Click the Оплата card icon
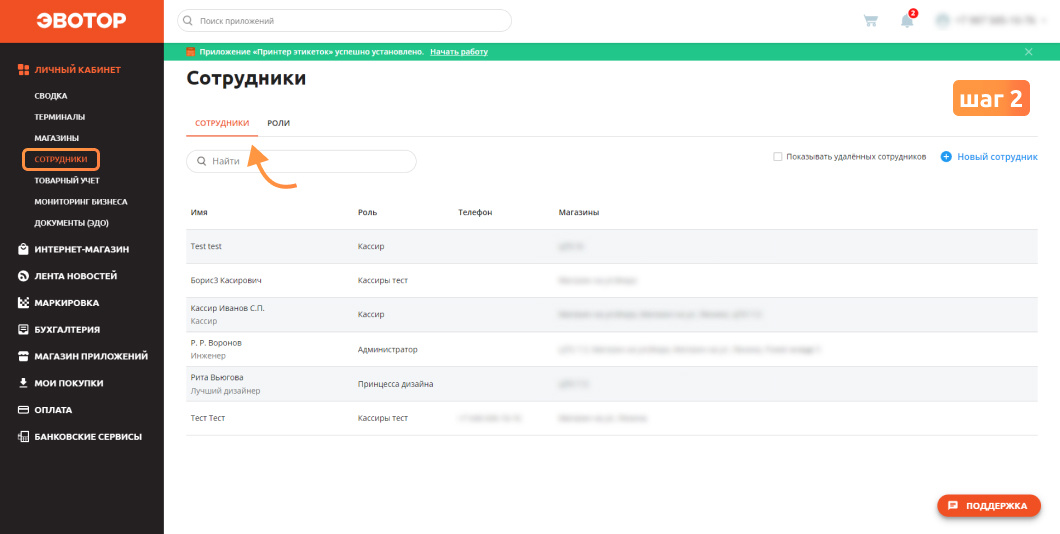1060x534 pixels. (23, 410)
